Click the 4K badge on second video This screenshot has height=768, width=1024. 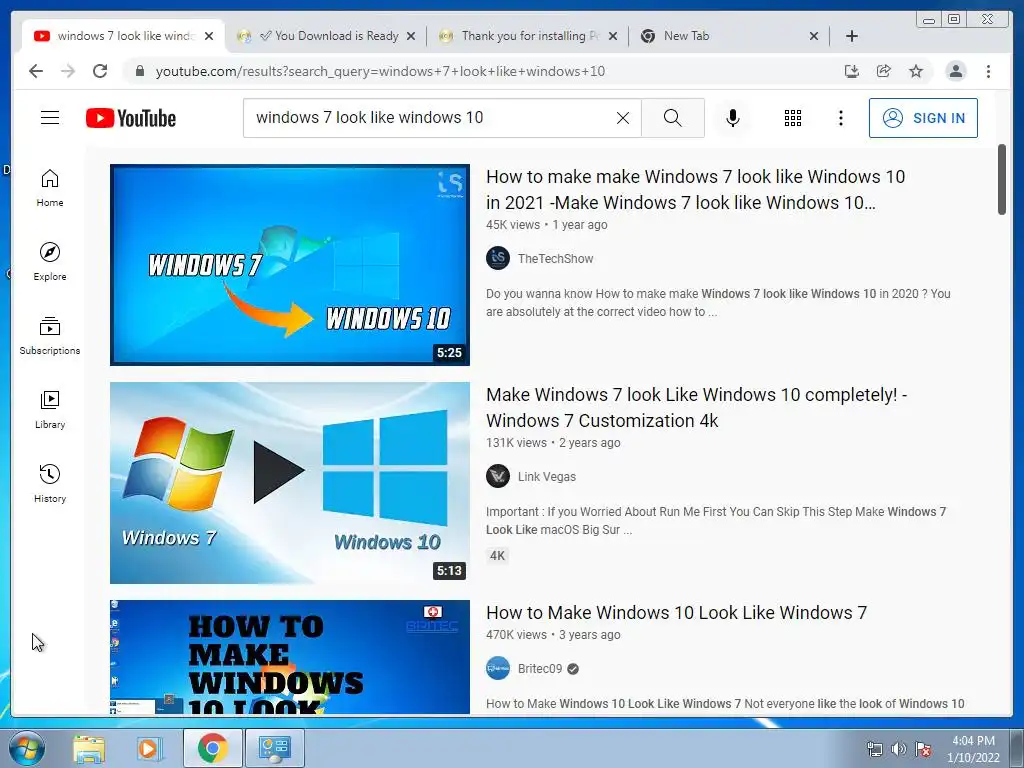pyautogui.click(x=497, y=556)
